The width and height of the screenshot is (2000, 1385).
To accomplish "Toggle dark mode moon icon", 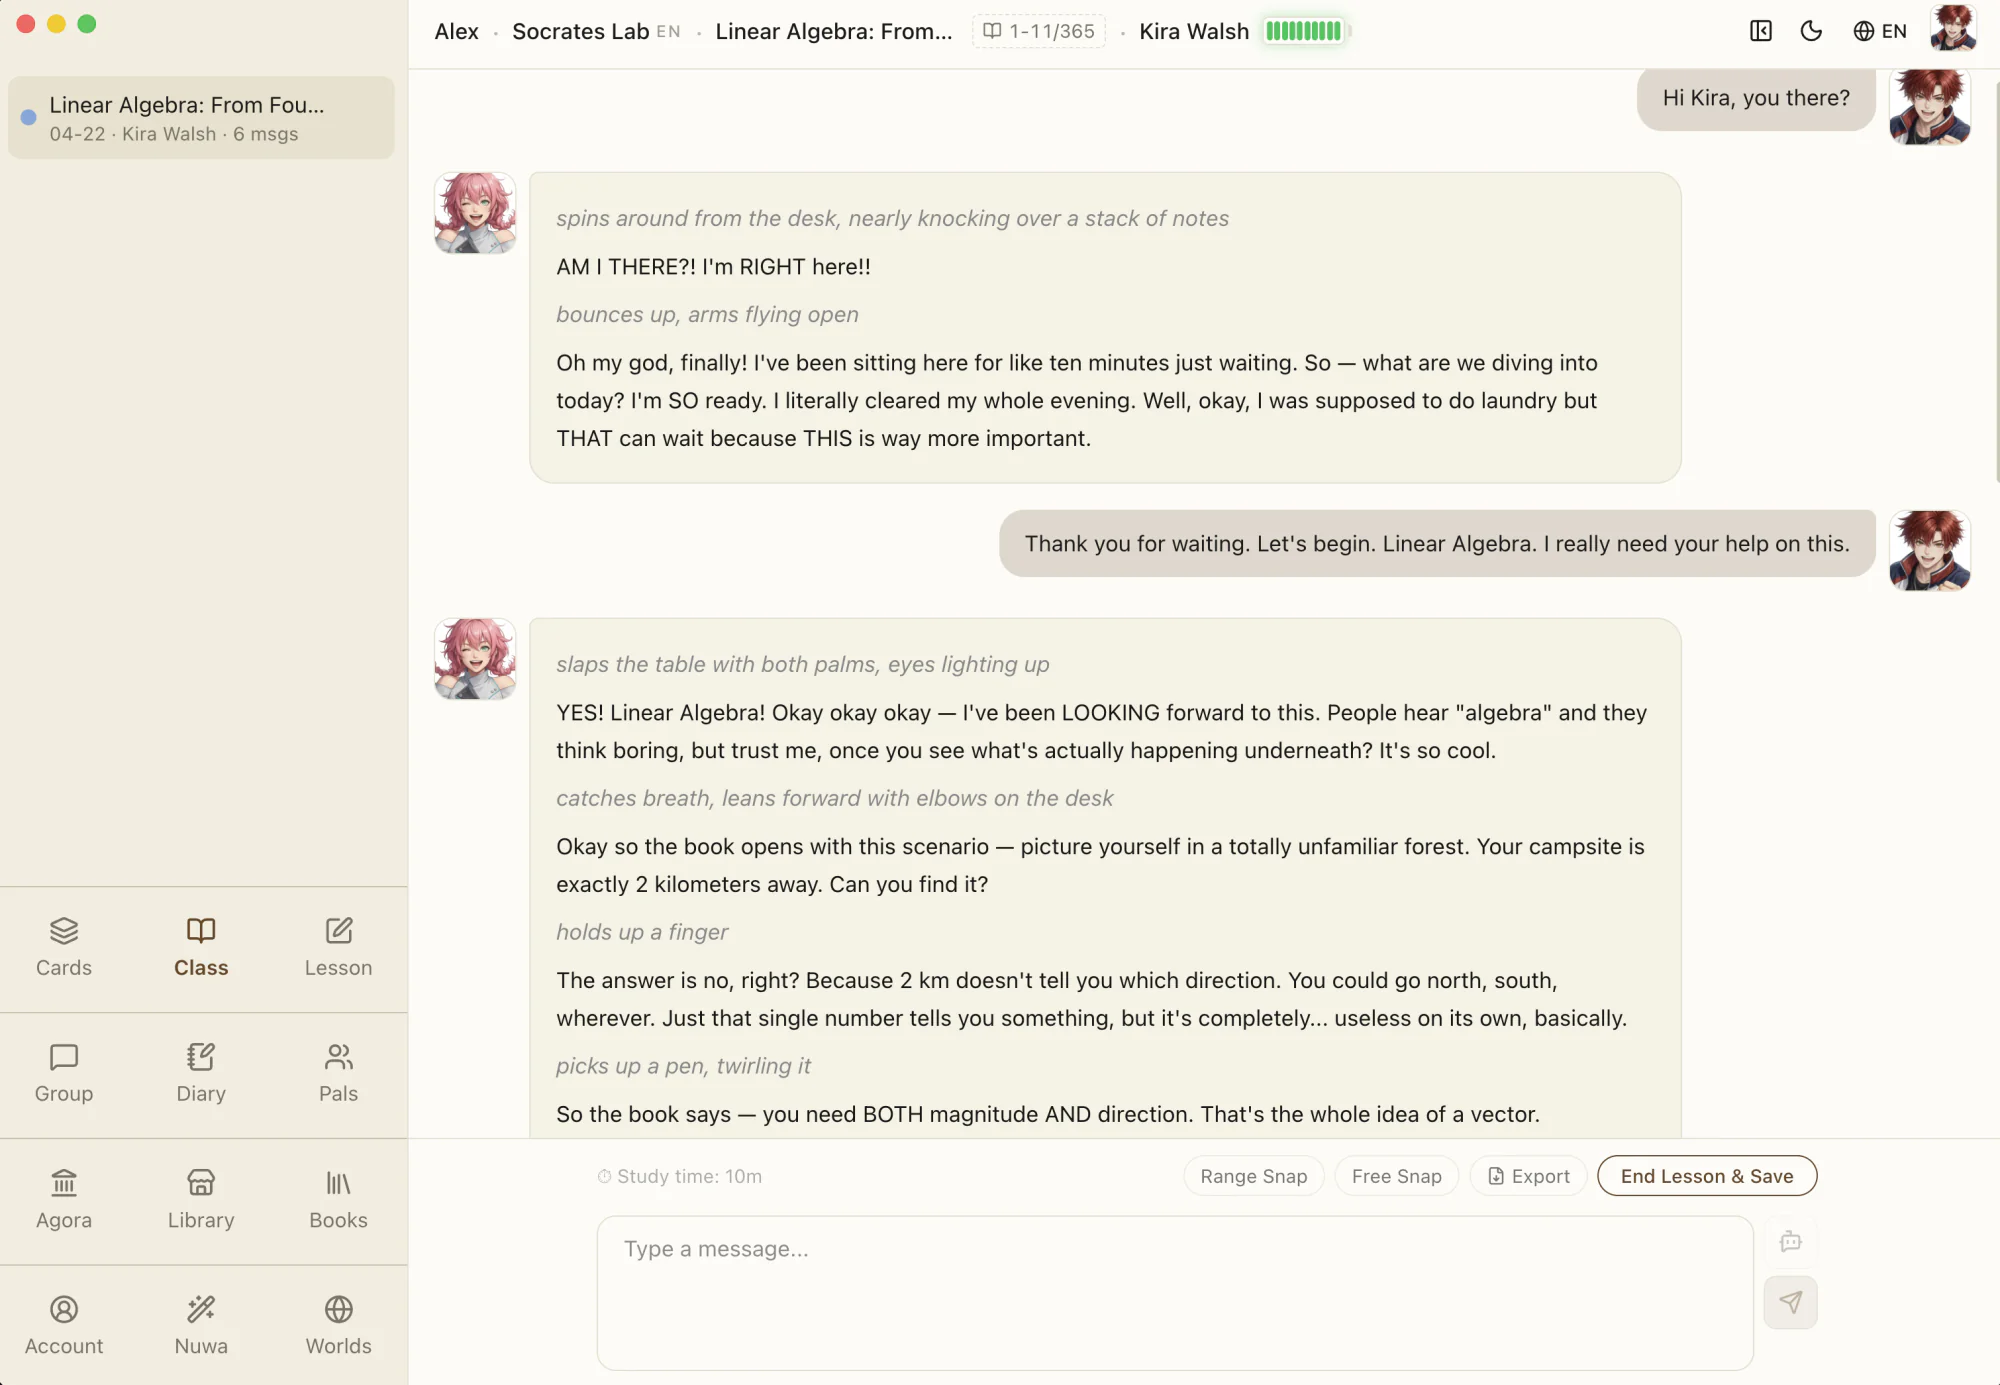I will 1811,31.
